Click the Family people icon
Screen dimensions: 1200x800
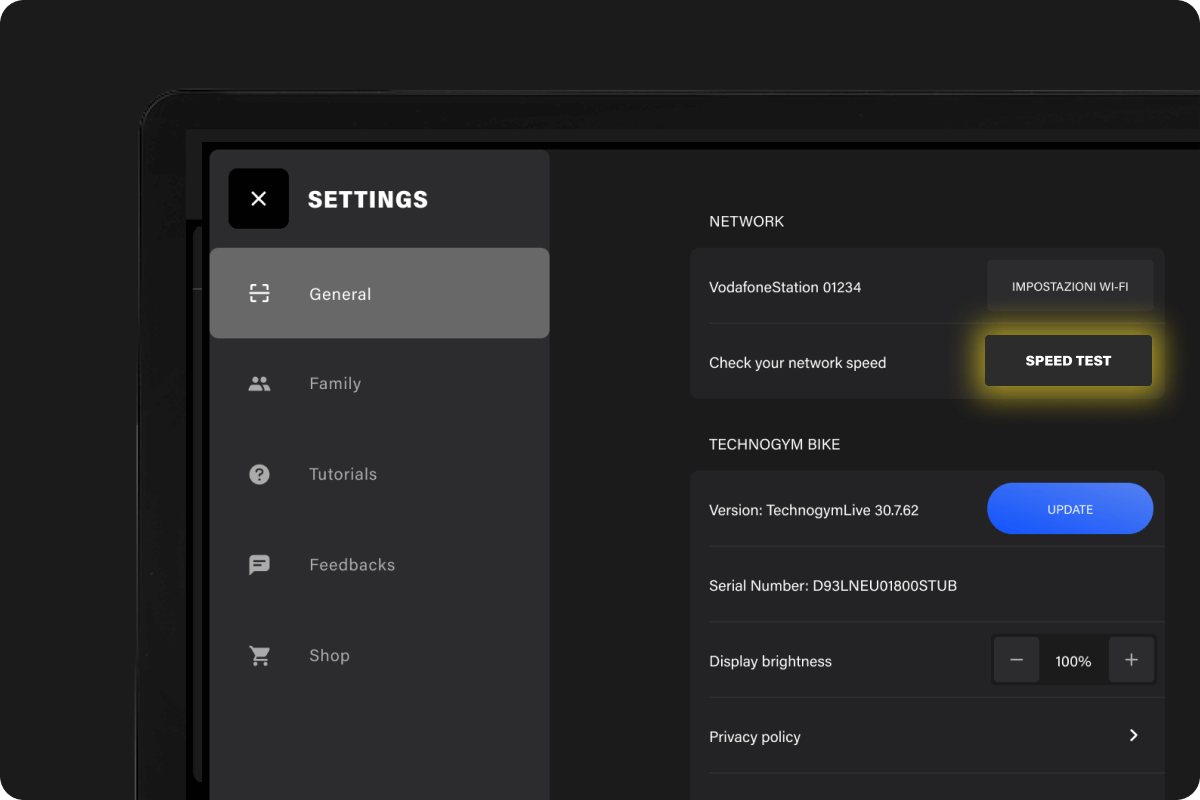click(259, 383)
